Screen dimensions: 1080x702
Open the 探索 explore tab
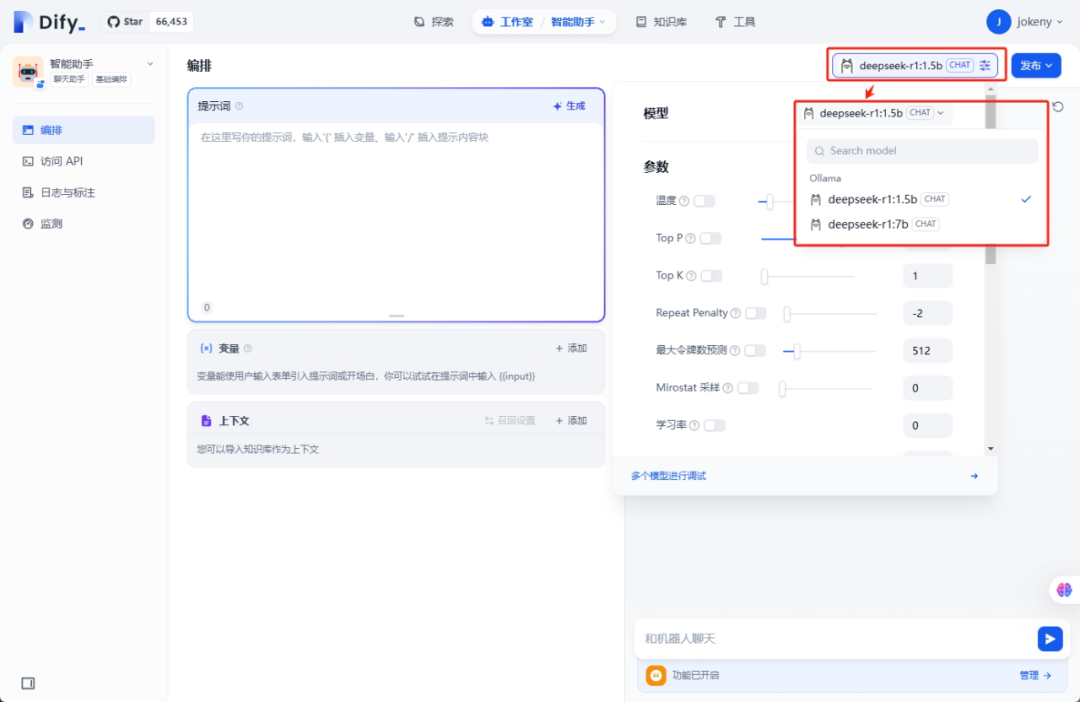tap(434, 22)
